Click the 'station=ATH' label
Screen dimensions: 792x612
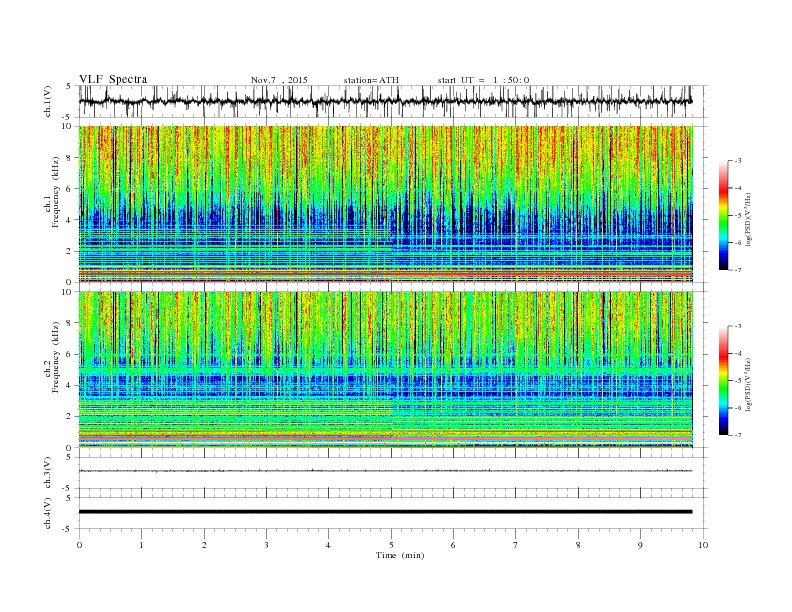pos(371,80)
